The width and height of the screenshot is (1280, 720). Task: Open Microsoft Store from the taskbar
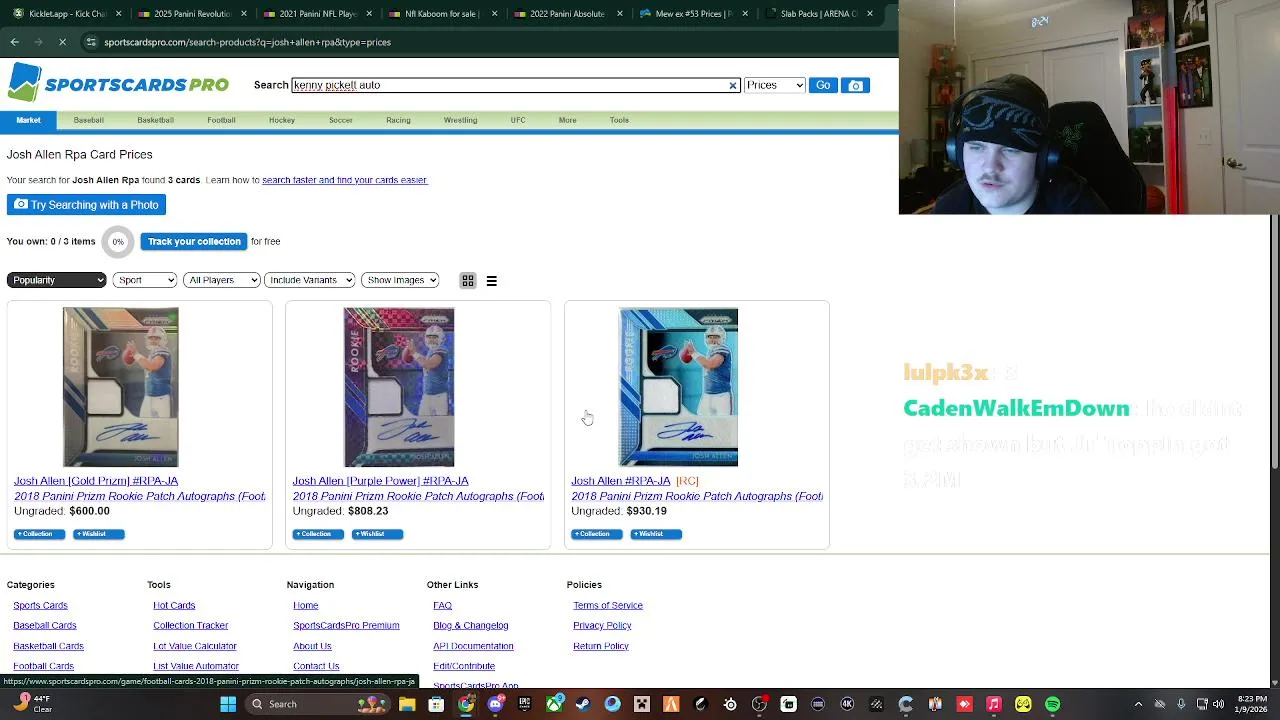pyautogui.click(x=436, y=704)
